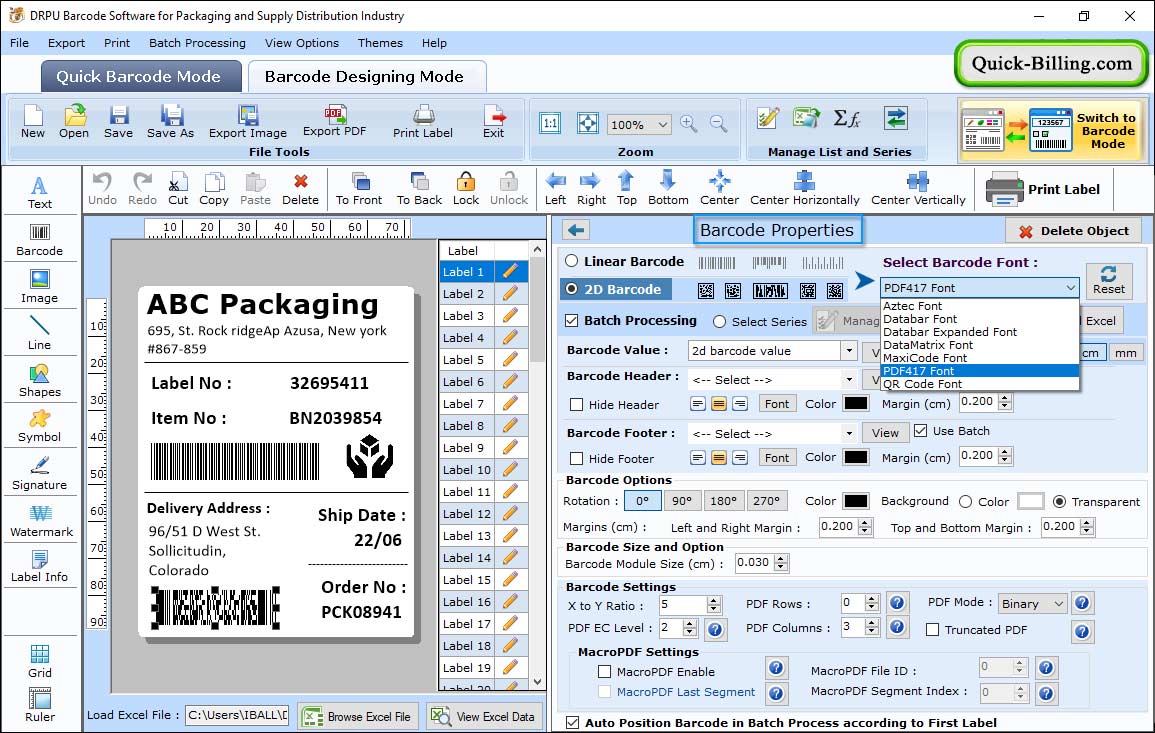The height and width of the screenshot is (733, 1155).
Task: Click View Excel Data button
Action: (x=484, y=716)
